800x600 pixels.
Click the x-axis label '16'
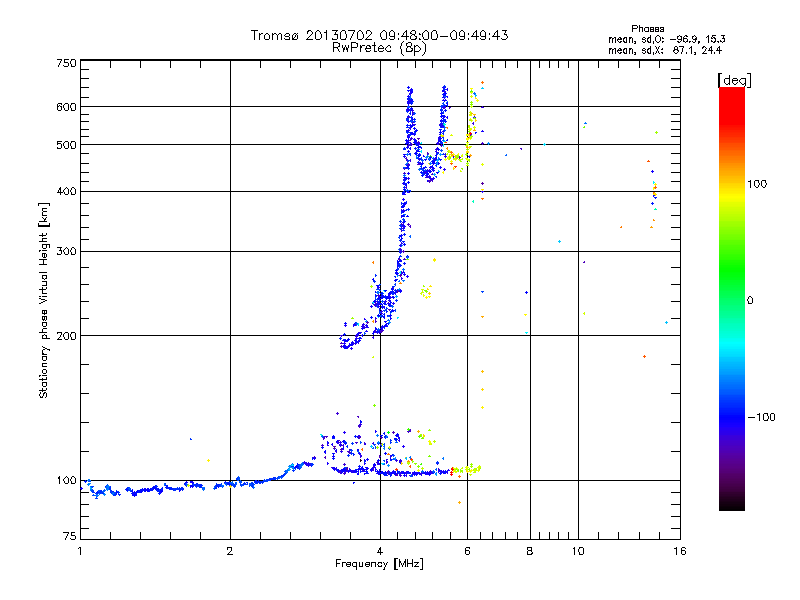[680, 551]
